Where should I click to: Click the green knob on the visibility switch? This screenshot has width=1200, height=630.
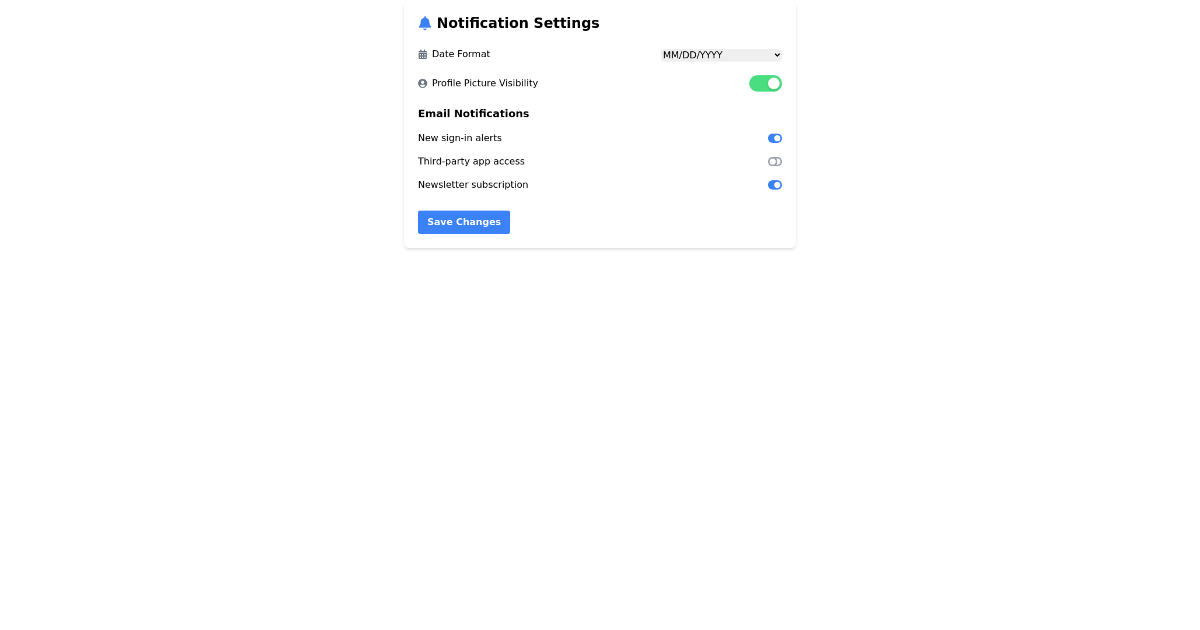tap(772, 83)
